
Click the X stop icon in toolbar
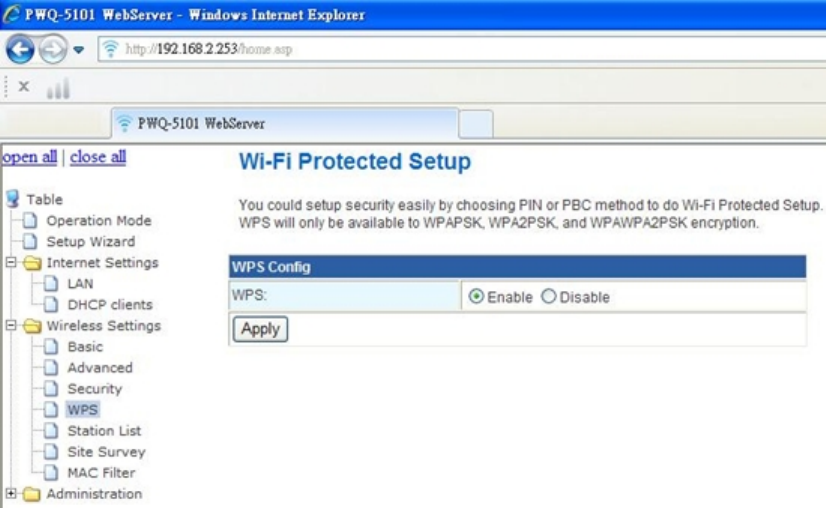coord(24,87)
